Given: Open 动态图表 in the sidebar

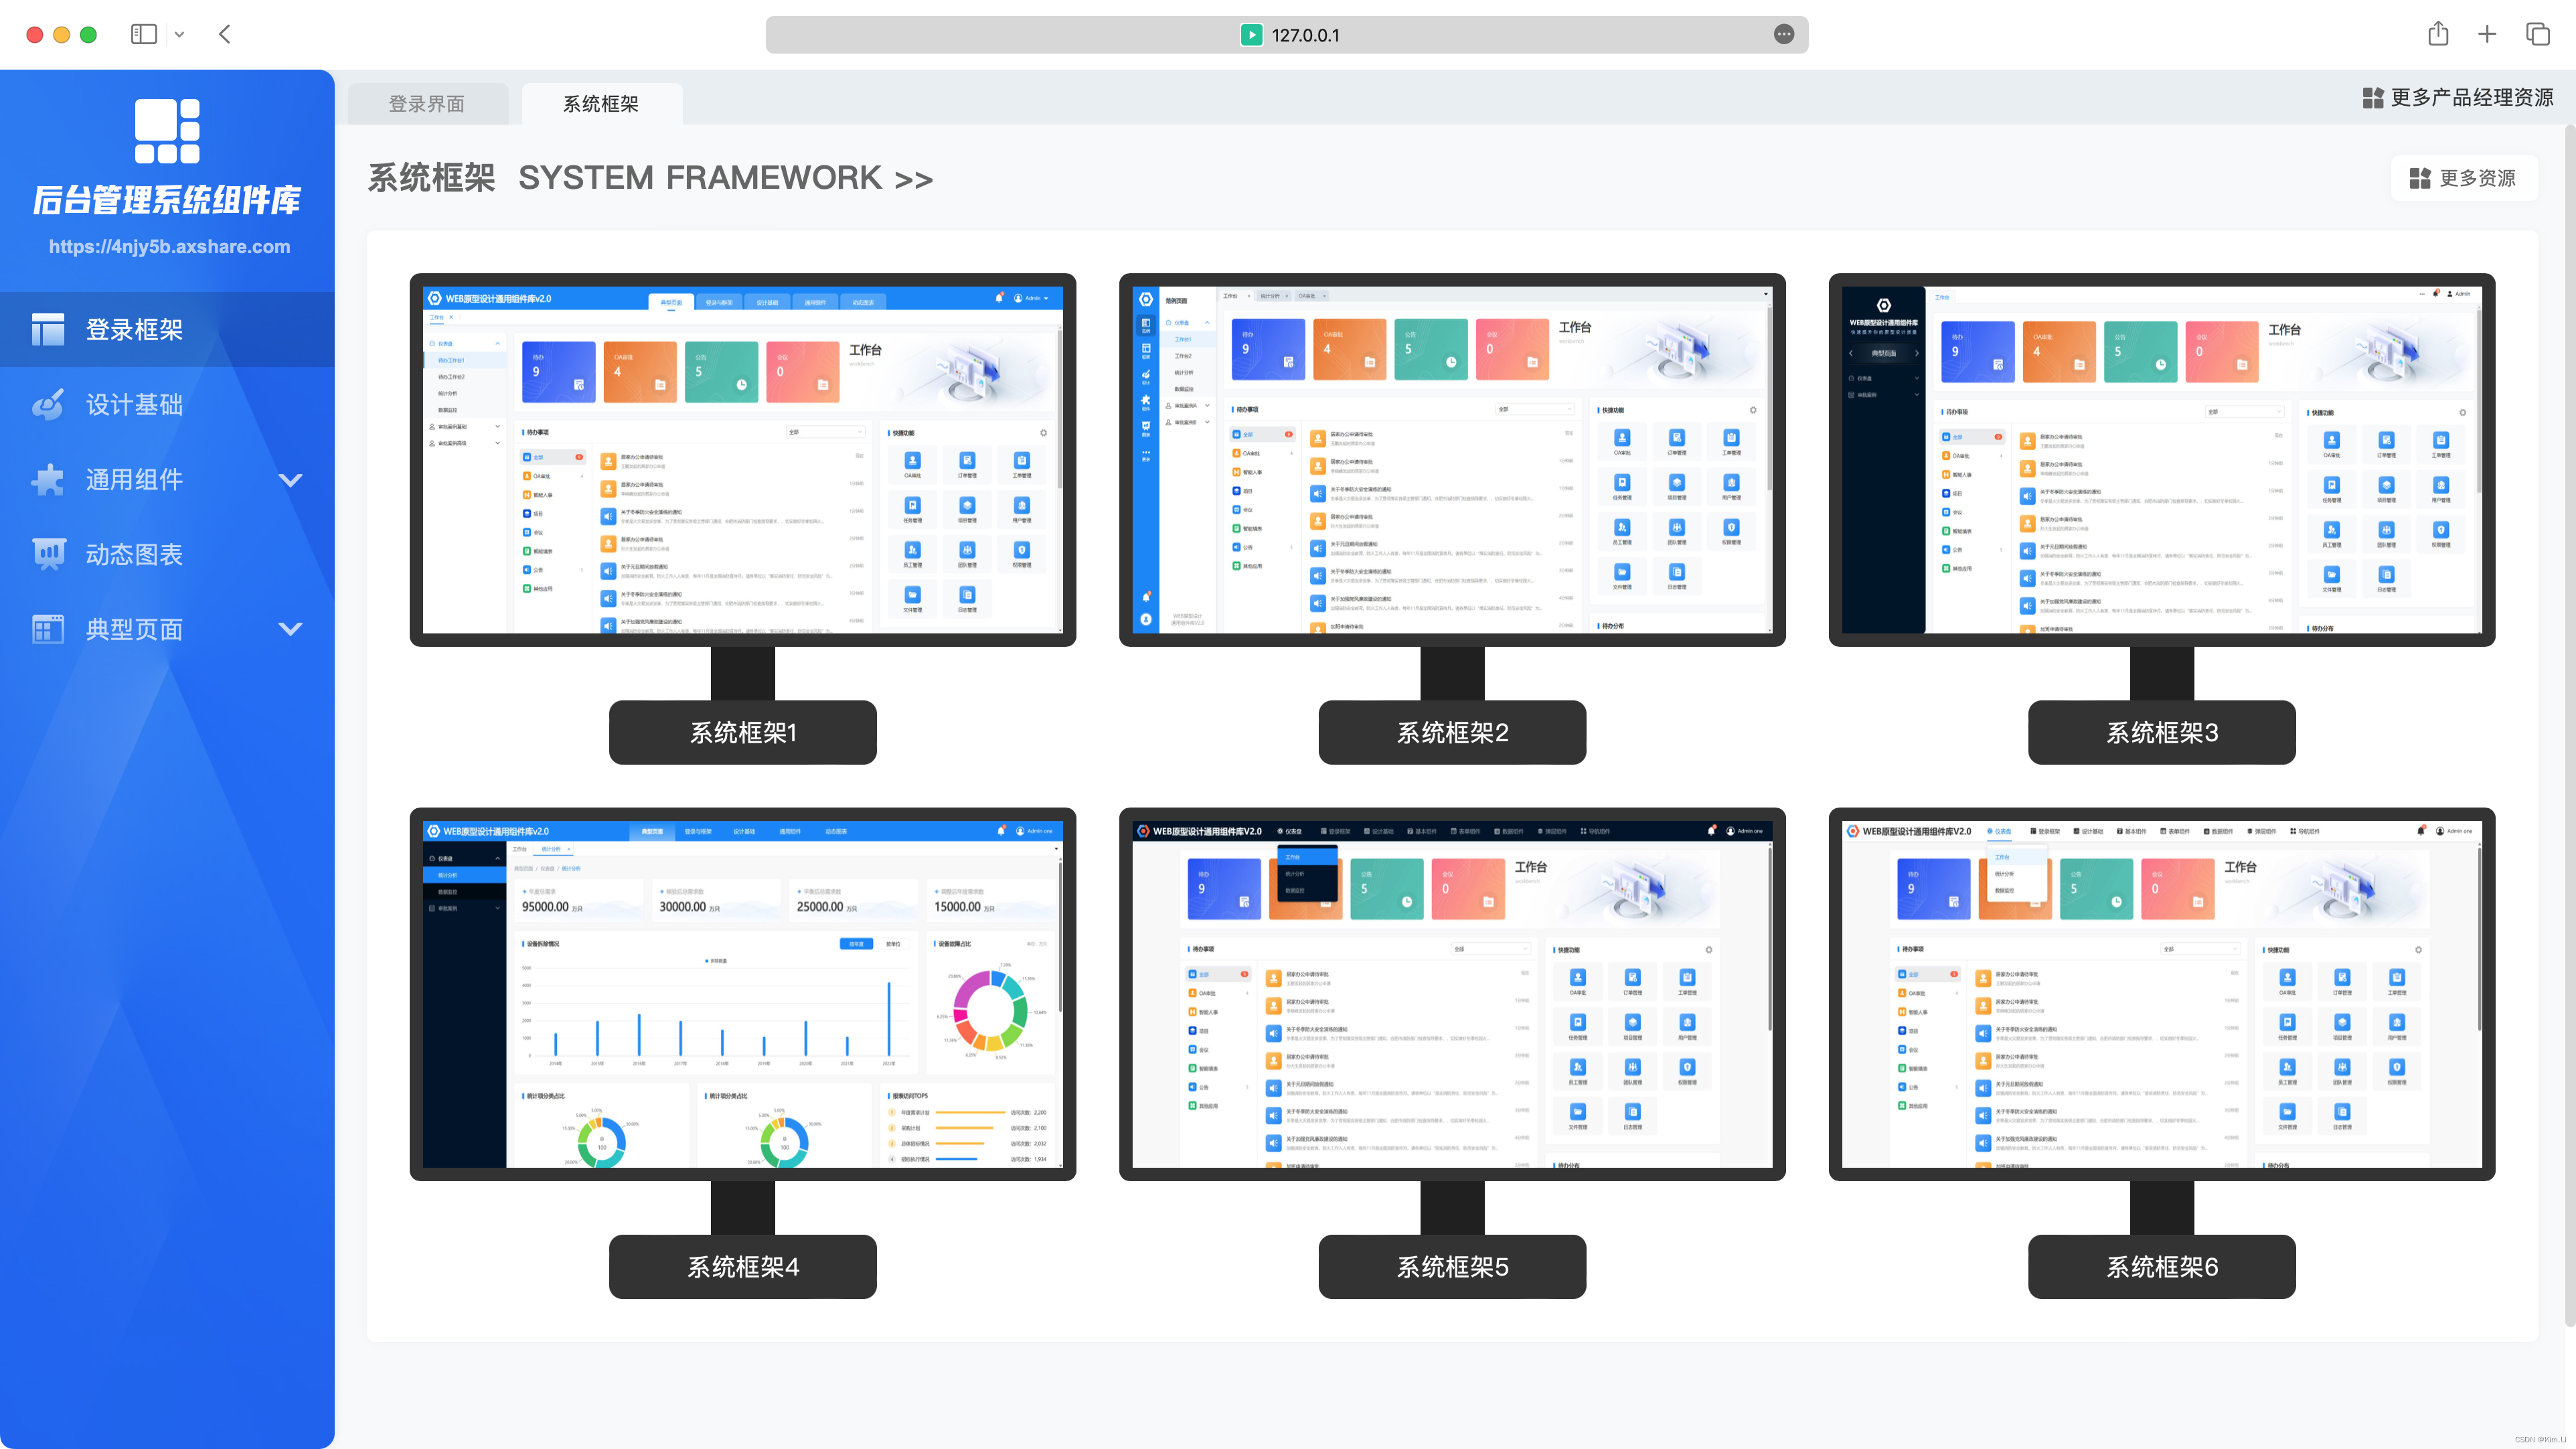Looking at the screenshot, I should [x=167, y=554].
